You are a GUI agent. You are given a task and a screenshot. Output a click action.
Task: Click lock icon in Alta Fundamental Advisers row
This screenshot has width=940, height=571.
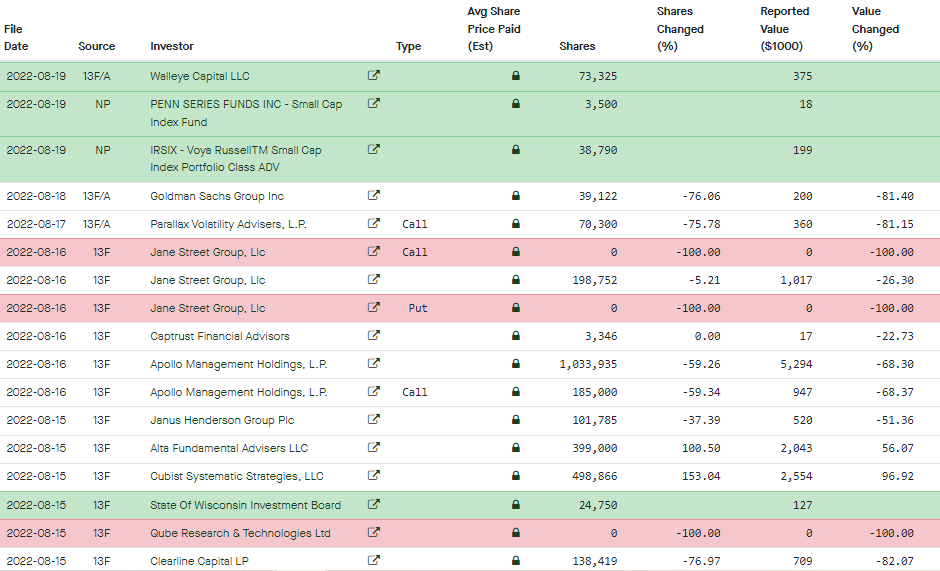pyautogui.click(x=516, y=447)
